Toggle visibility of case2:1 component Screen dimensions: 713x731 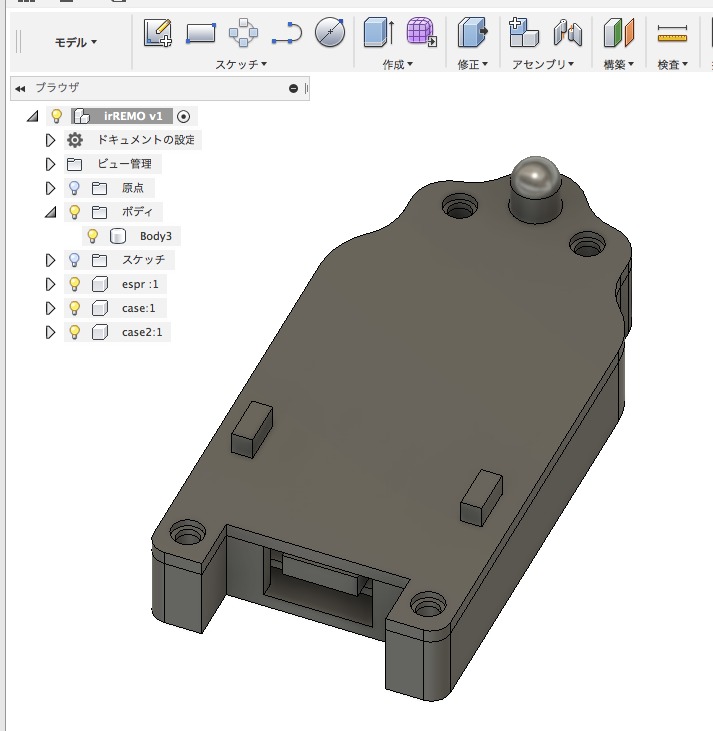click(74, 332)
